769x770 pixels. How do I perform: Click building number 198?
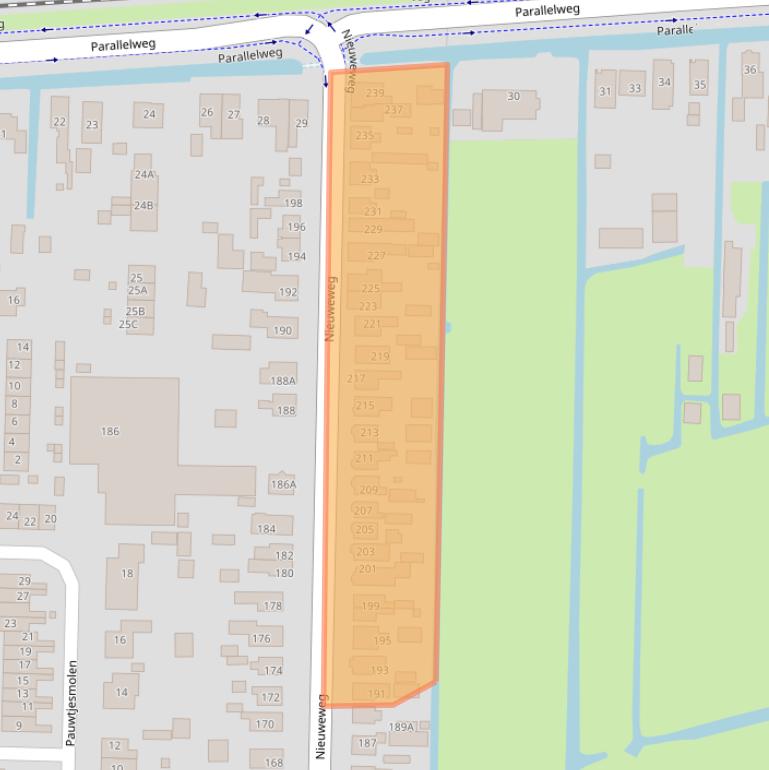(x=293, y=203)
